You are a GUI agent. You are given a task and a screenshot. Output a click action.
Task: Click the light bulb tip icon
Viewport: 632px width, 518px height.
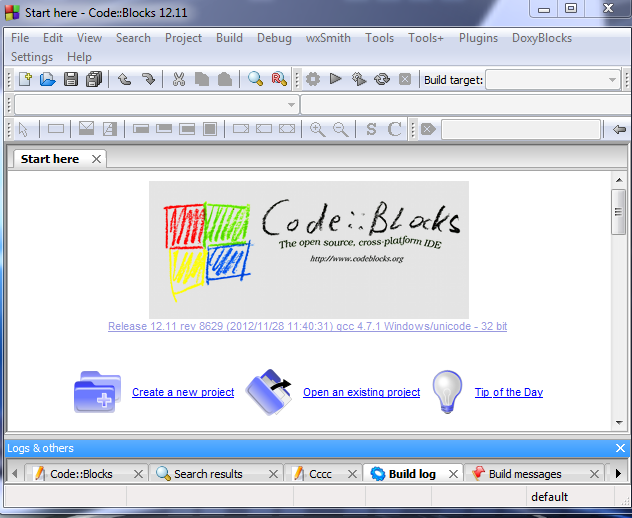pos(447,392)
